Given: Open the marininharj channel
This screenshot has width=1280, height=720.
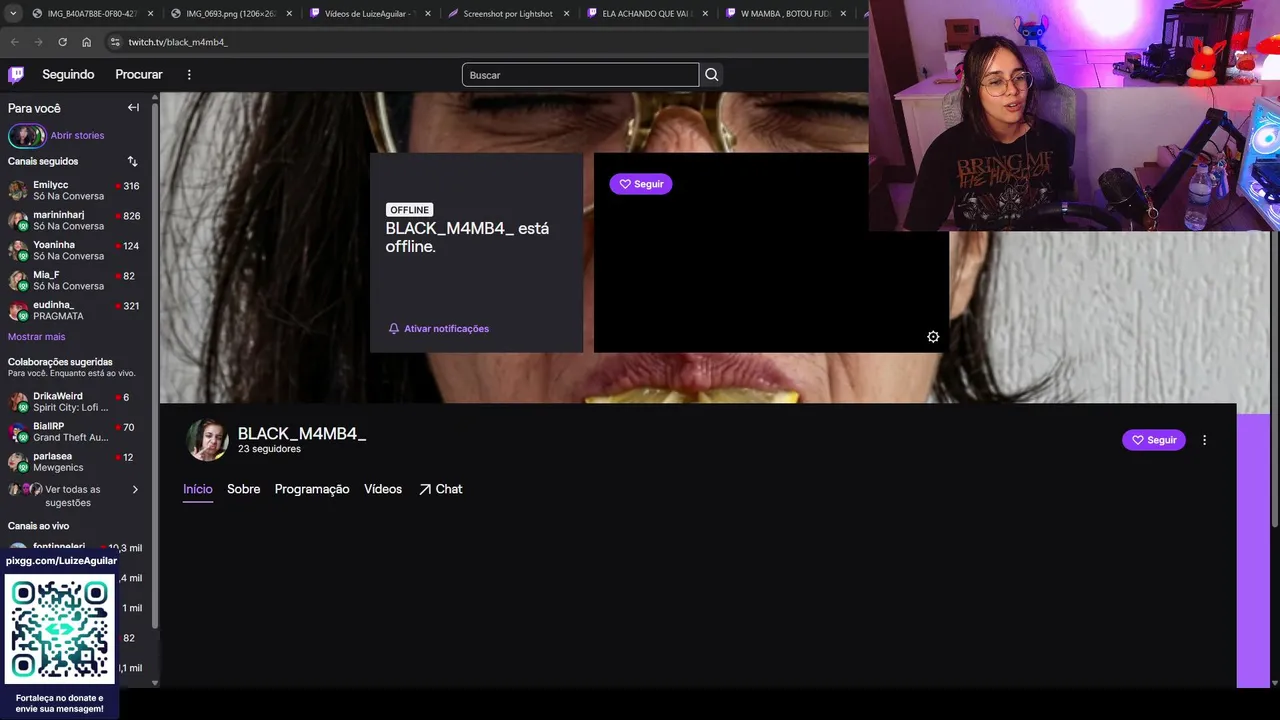Looking at the screenshot, I should (x=76, y=220).
